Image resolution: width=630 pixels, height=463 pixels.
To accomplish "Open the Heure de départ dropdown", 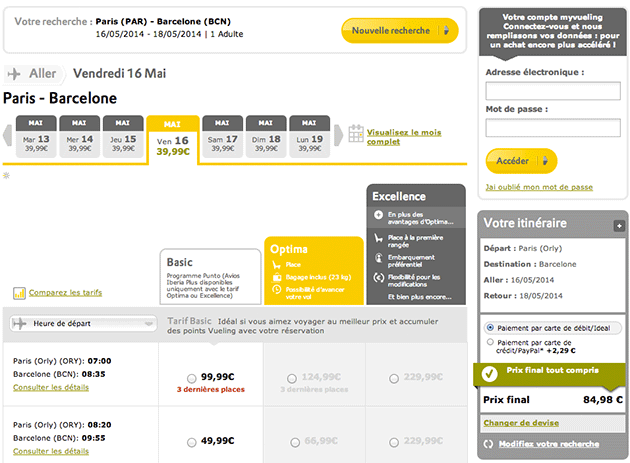I will [83, 324].
